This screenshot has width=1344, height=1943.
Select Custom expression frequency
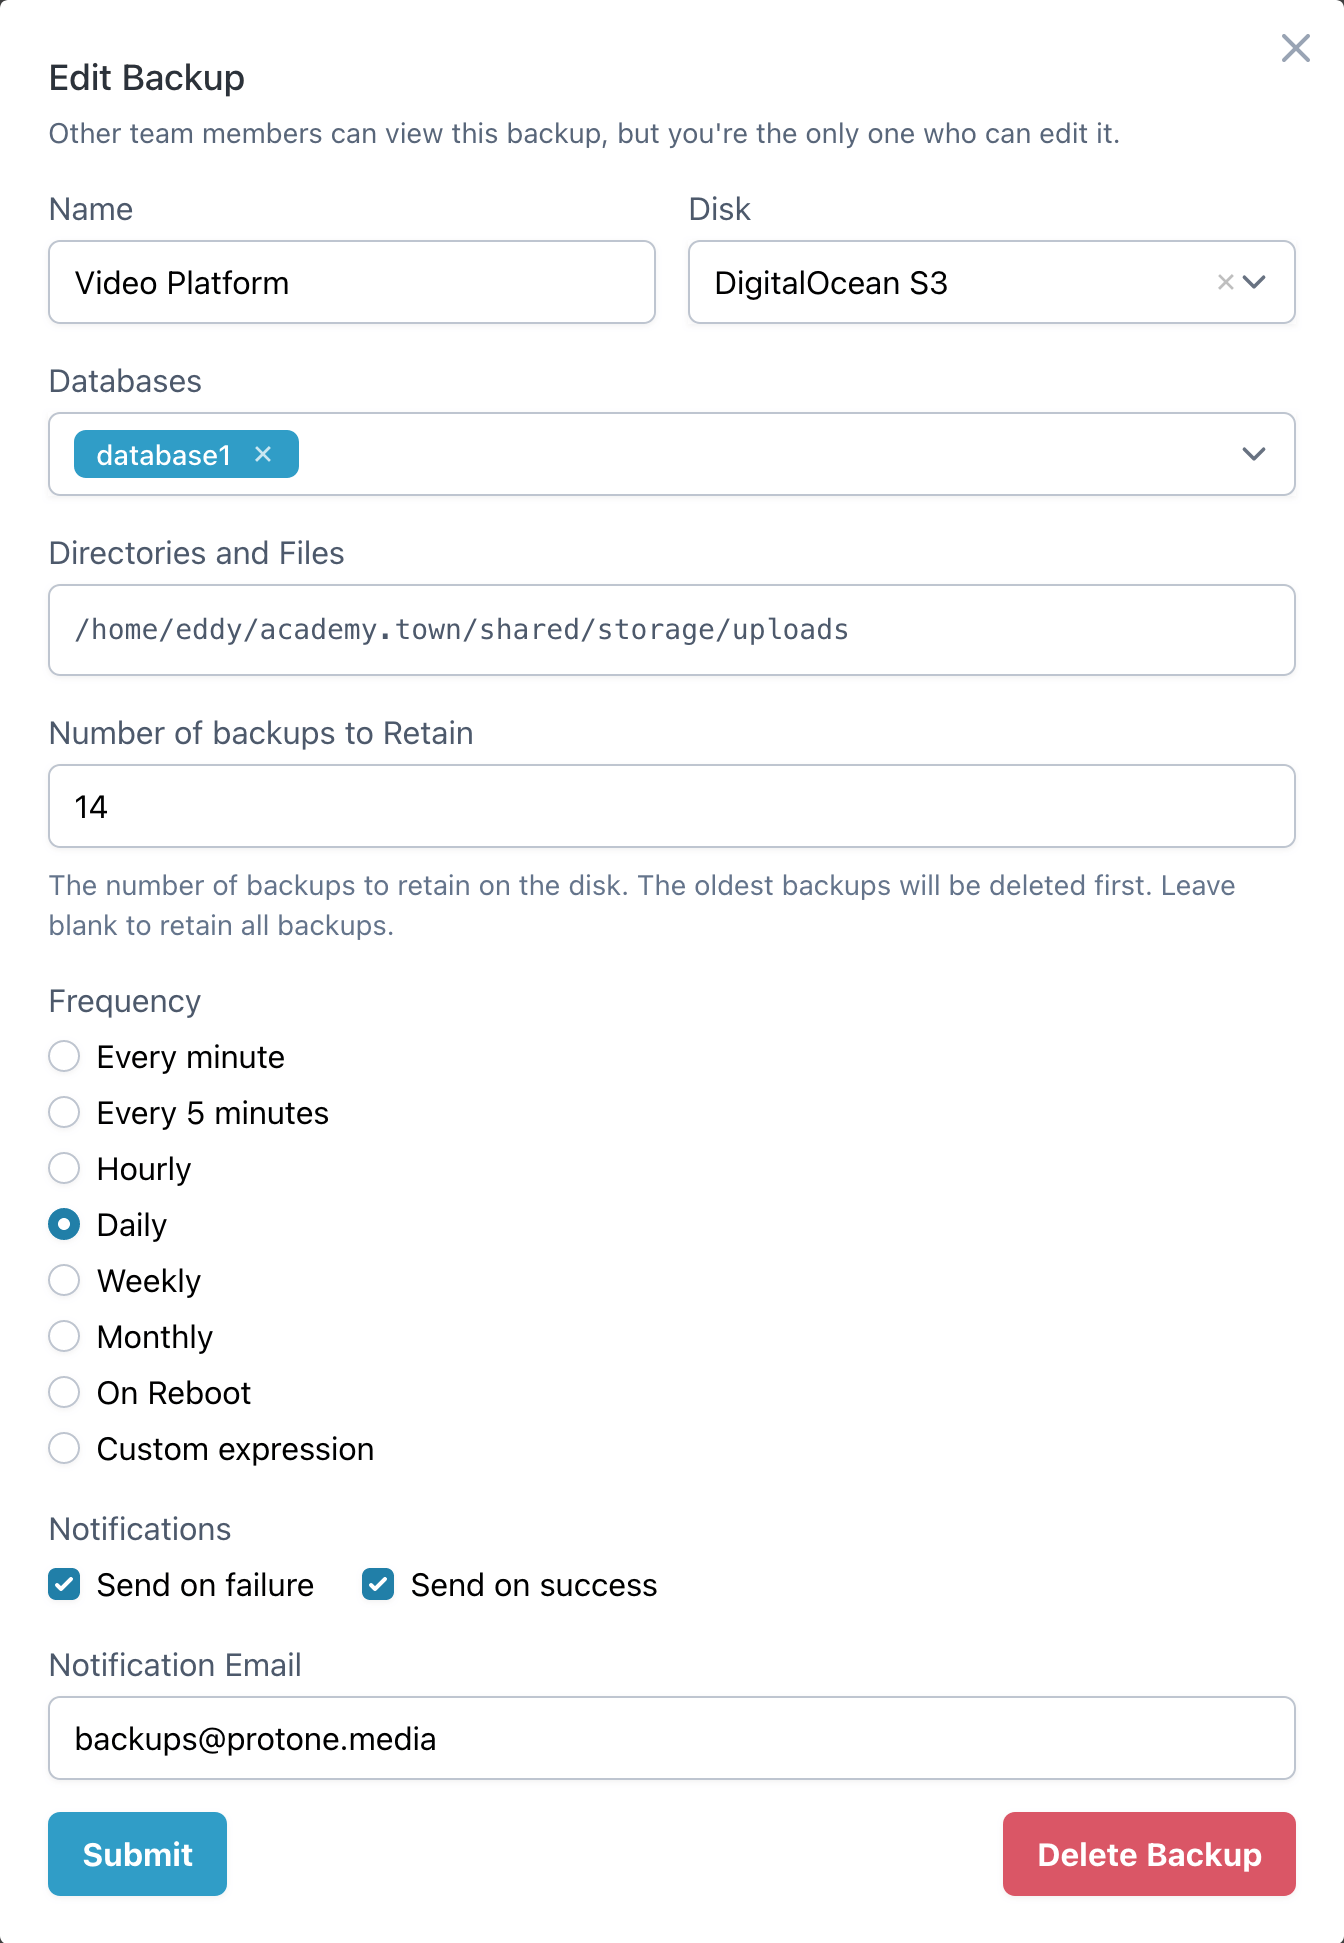64,1448
